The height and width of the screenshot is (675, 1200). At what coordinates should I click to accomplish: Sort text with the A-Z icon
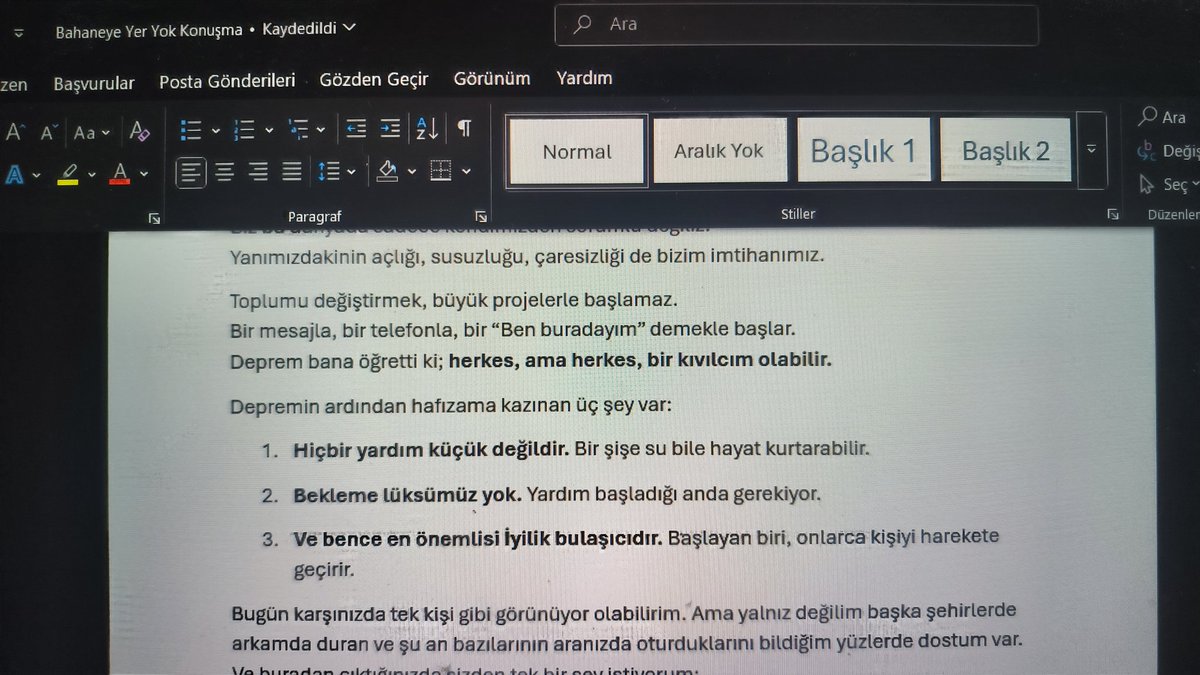pyautogui.click(x=426, y=129)
